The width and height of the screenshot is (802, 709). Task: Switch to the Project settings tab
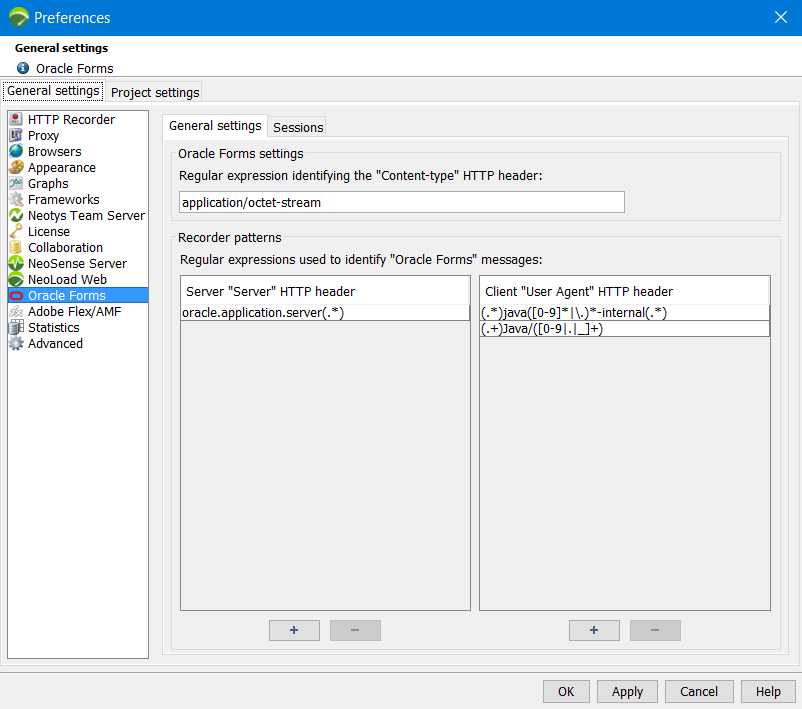tap(155, 92)
